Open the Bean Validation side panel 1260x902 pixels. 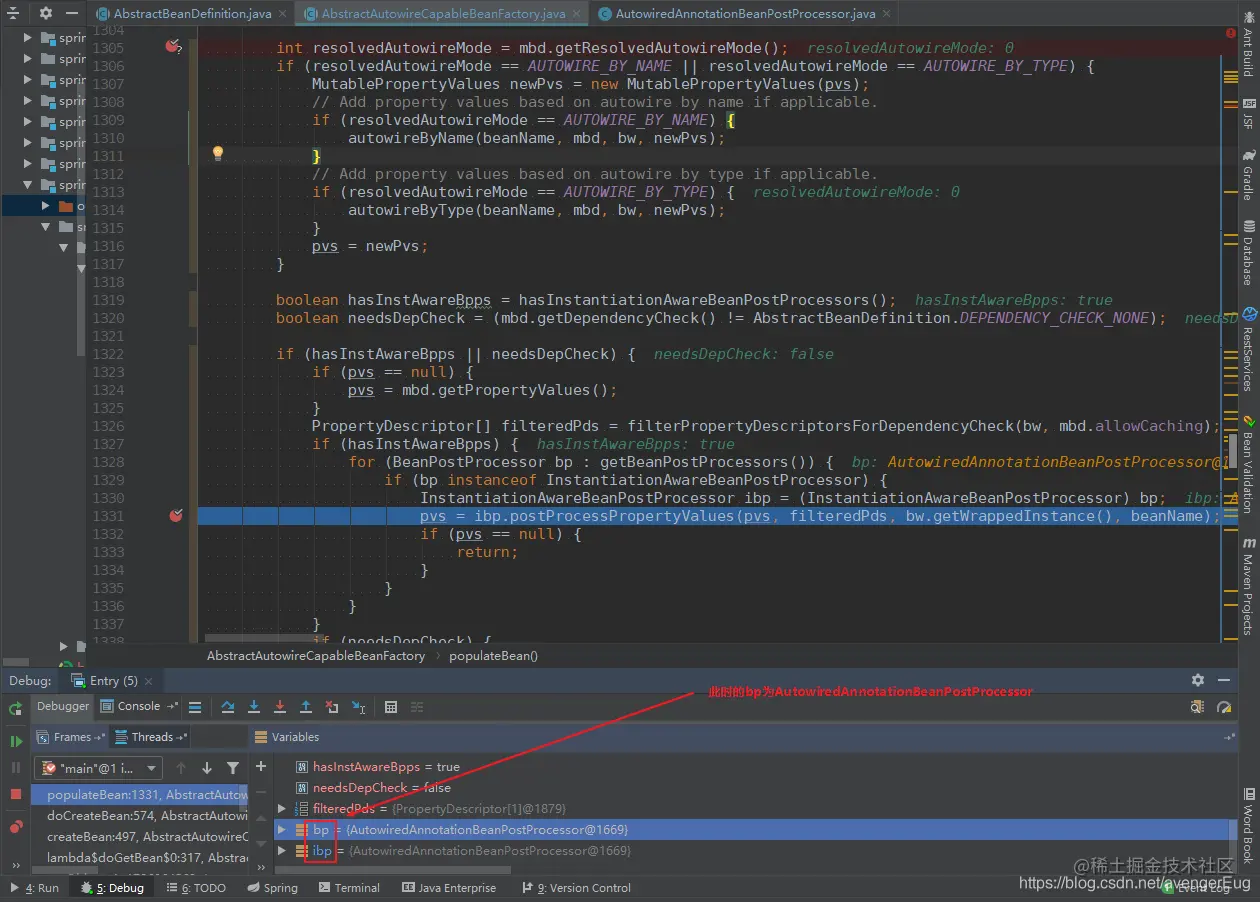coord(1248,463)
